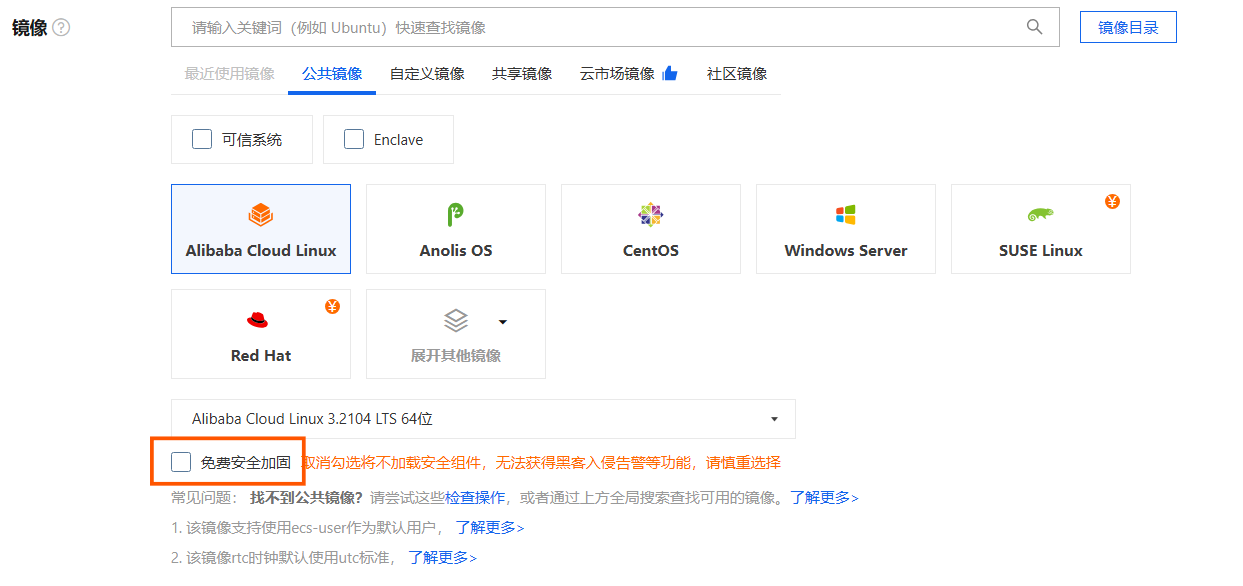Click 了解更多 next to rtc时钟 note

(x=442, y=557)
